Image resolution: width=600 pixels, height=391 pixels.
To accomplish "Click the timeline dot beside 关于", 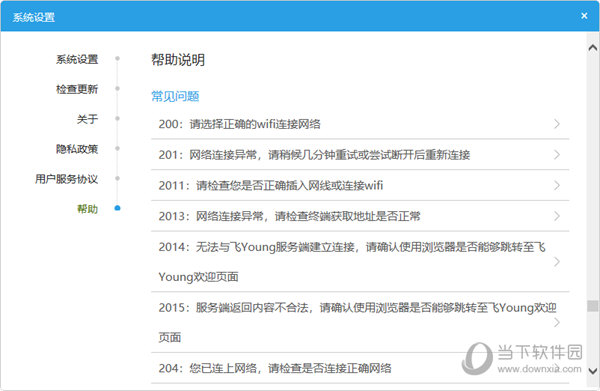I will click(x=117, y=118).
